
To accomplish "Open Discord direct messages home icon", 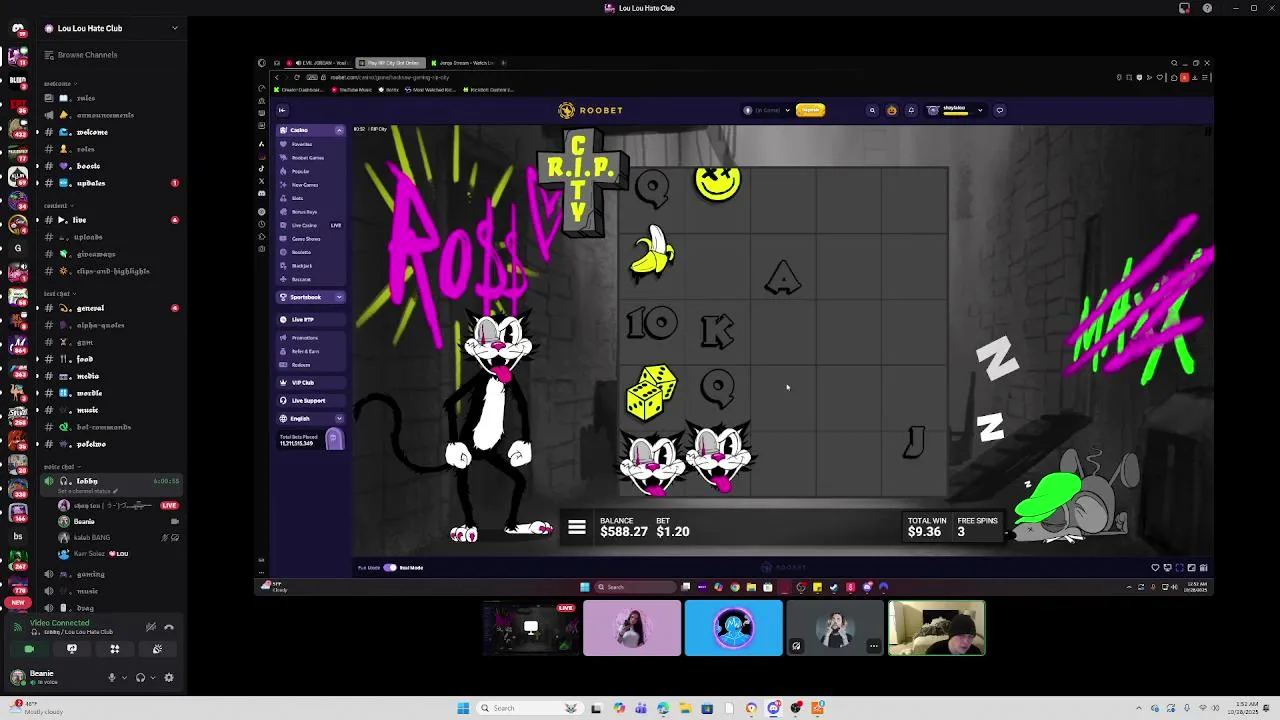I will (18, 29).
